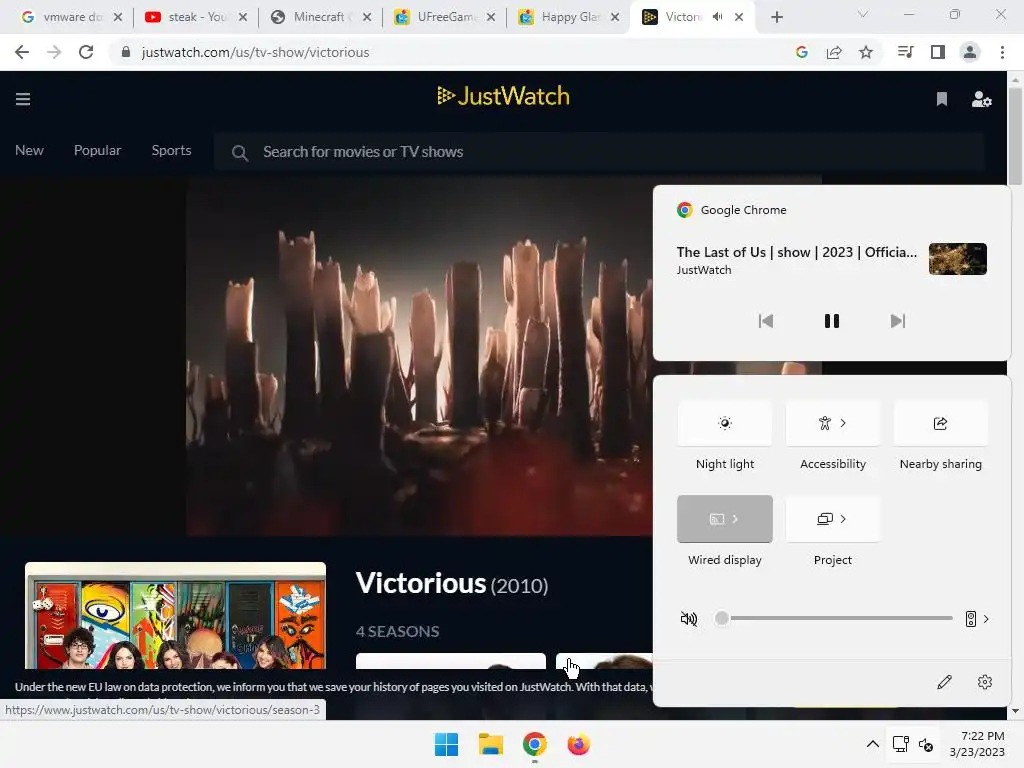Click the Victorious (2010) title

tap(451, 583)
